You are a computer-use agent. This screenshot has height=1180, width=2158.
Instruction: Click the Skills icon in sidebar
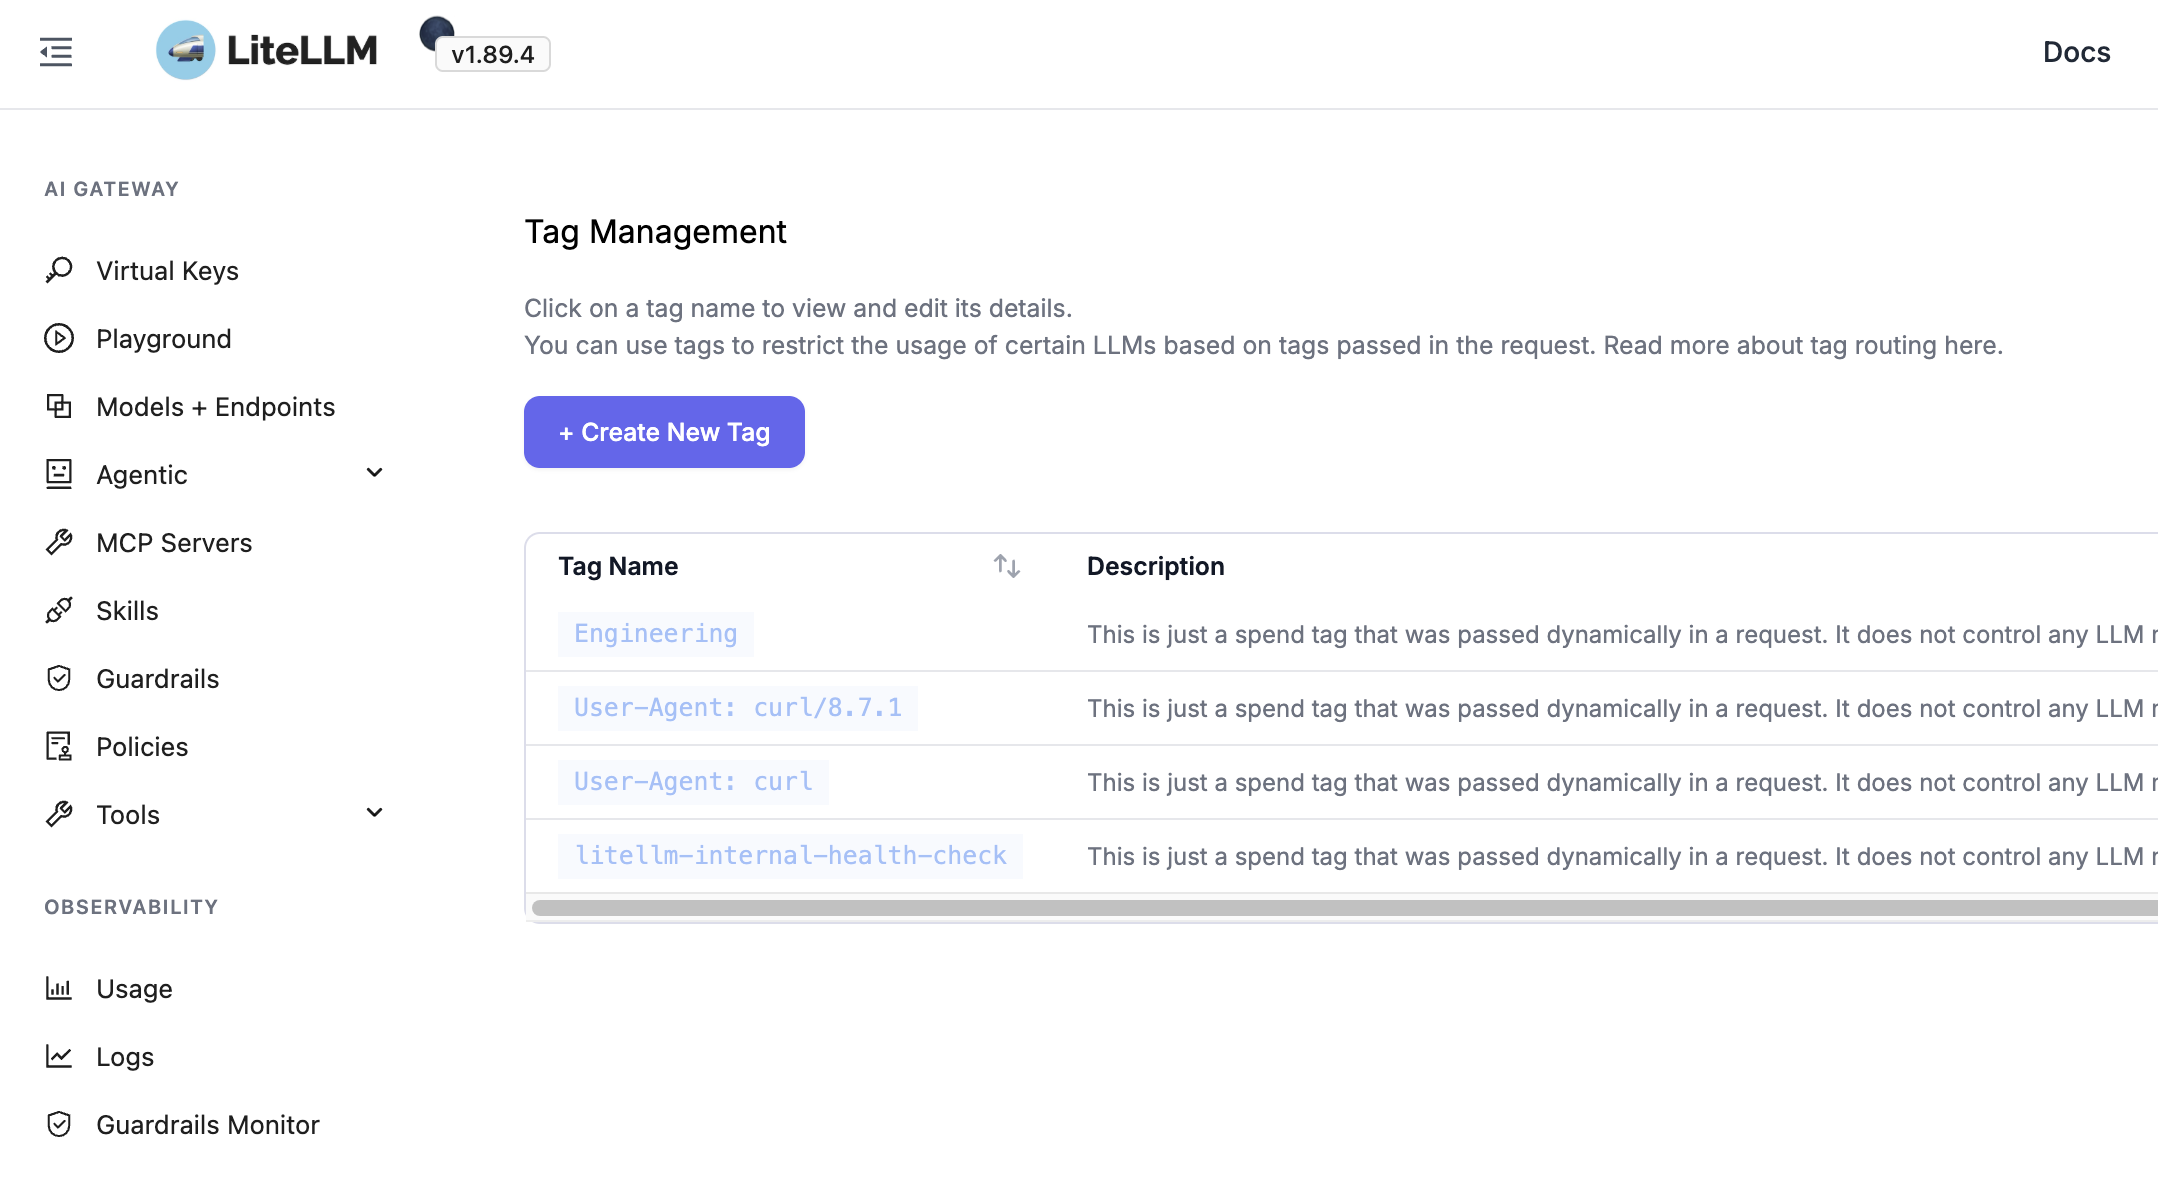59,610
